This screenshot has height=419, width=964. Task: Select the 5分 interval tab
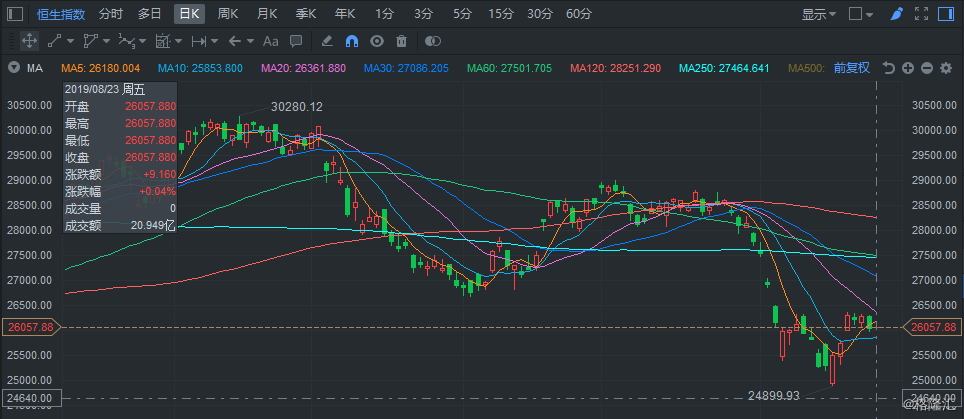pyautogui.click(x=462, y=14)
